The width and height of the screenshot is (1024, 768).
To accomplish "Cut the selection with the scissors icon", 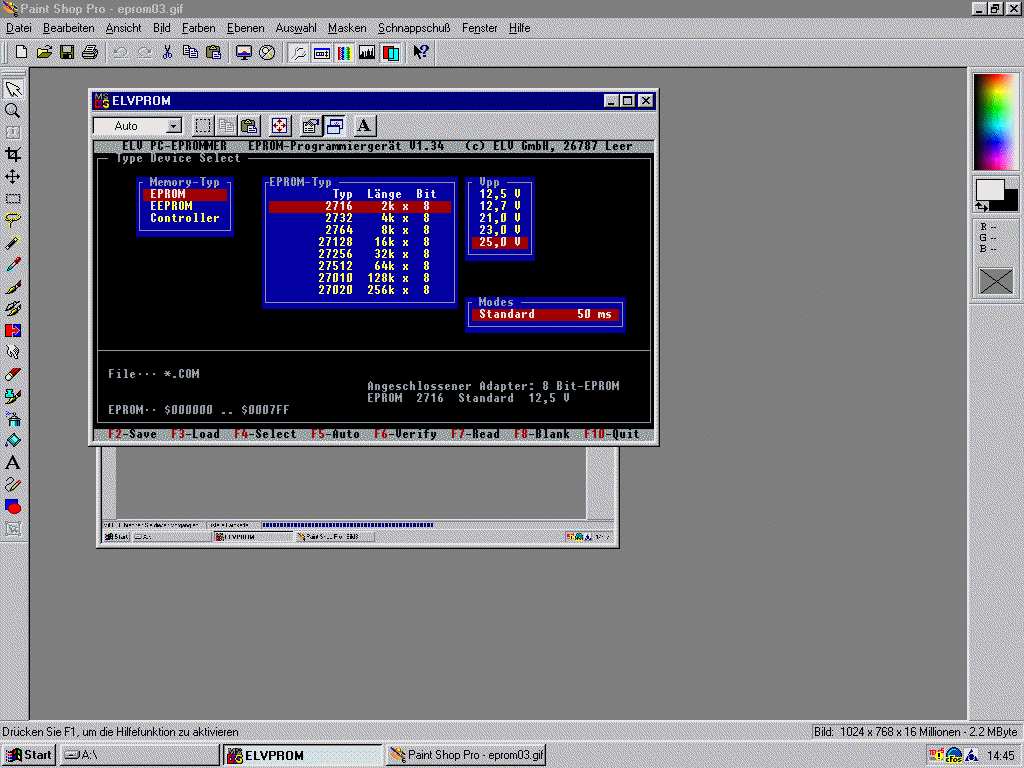I will click(x=167, y=52).
